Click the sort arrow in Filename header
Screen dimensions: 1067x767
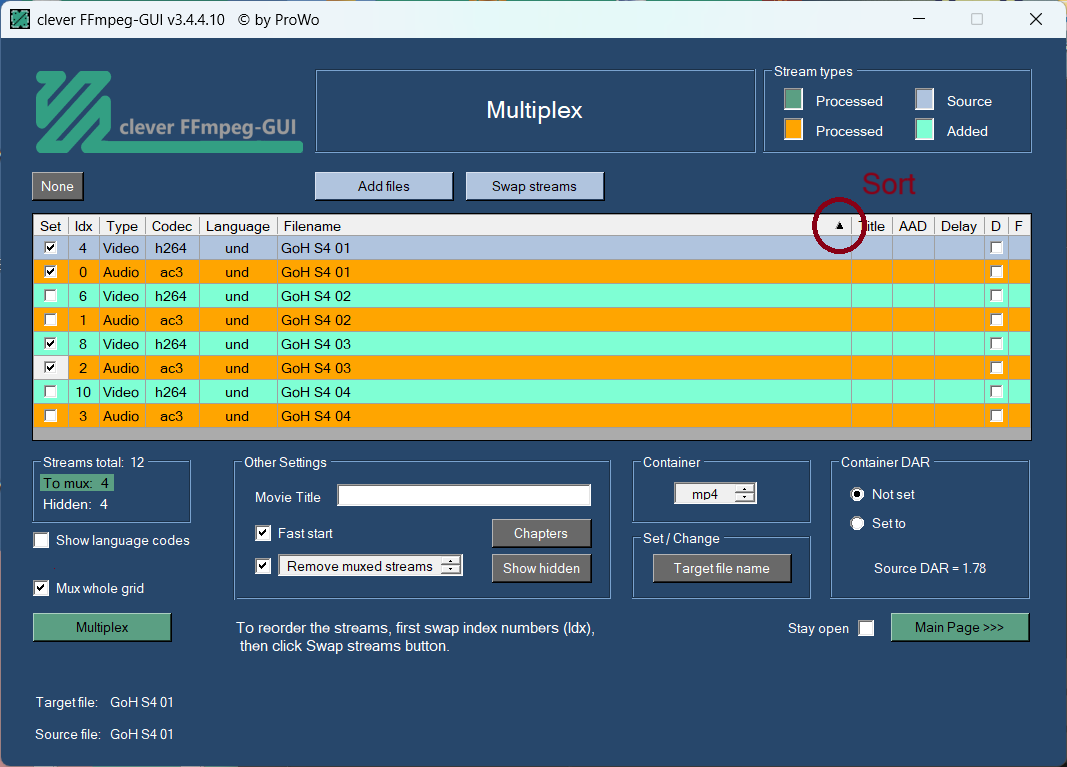pyautogui.click(x=839, y=226)
